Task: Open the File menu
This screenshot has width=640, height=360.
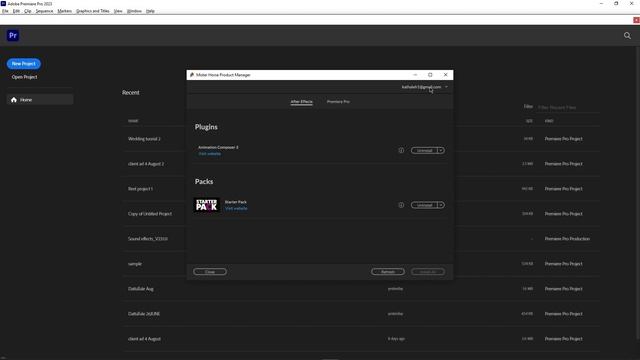Action: (x=5, y=11)
